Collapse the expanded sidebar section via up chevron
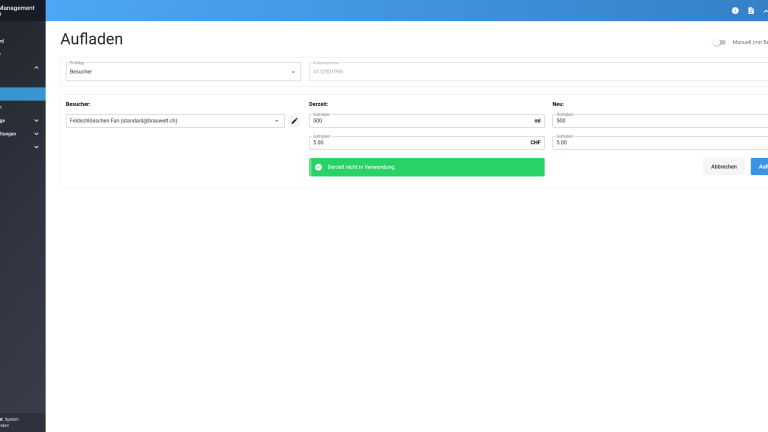This screenshot has height=432, width=768. click(x=36, y=67)
